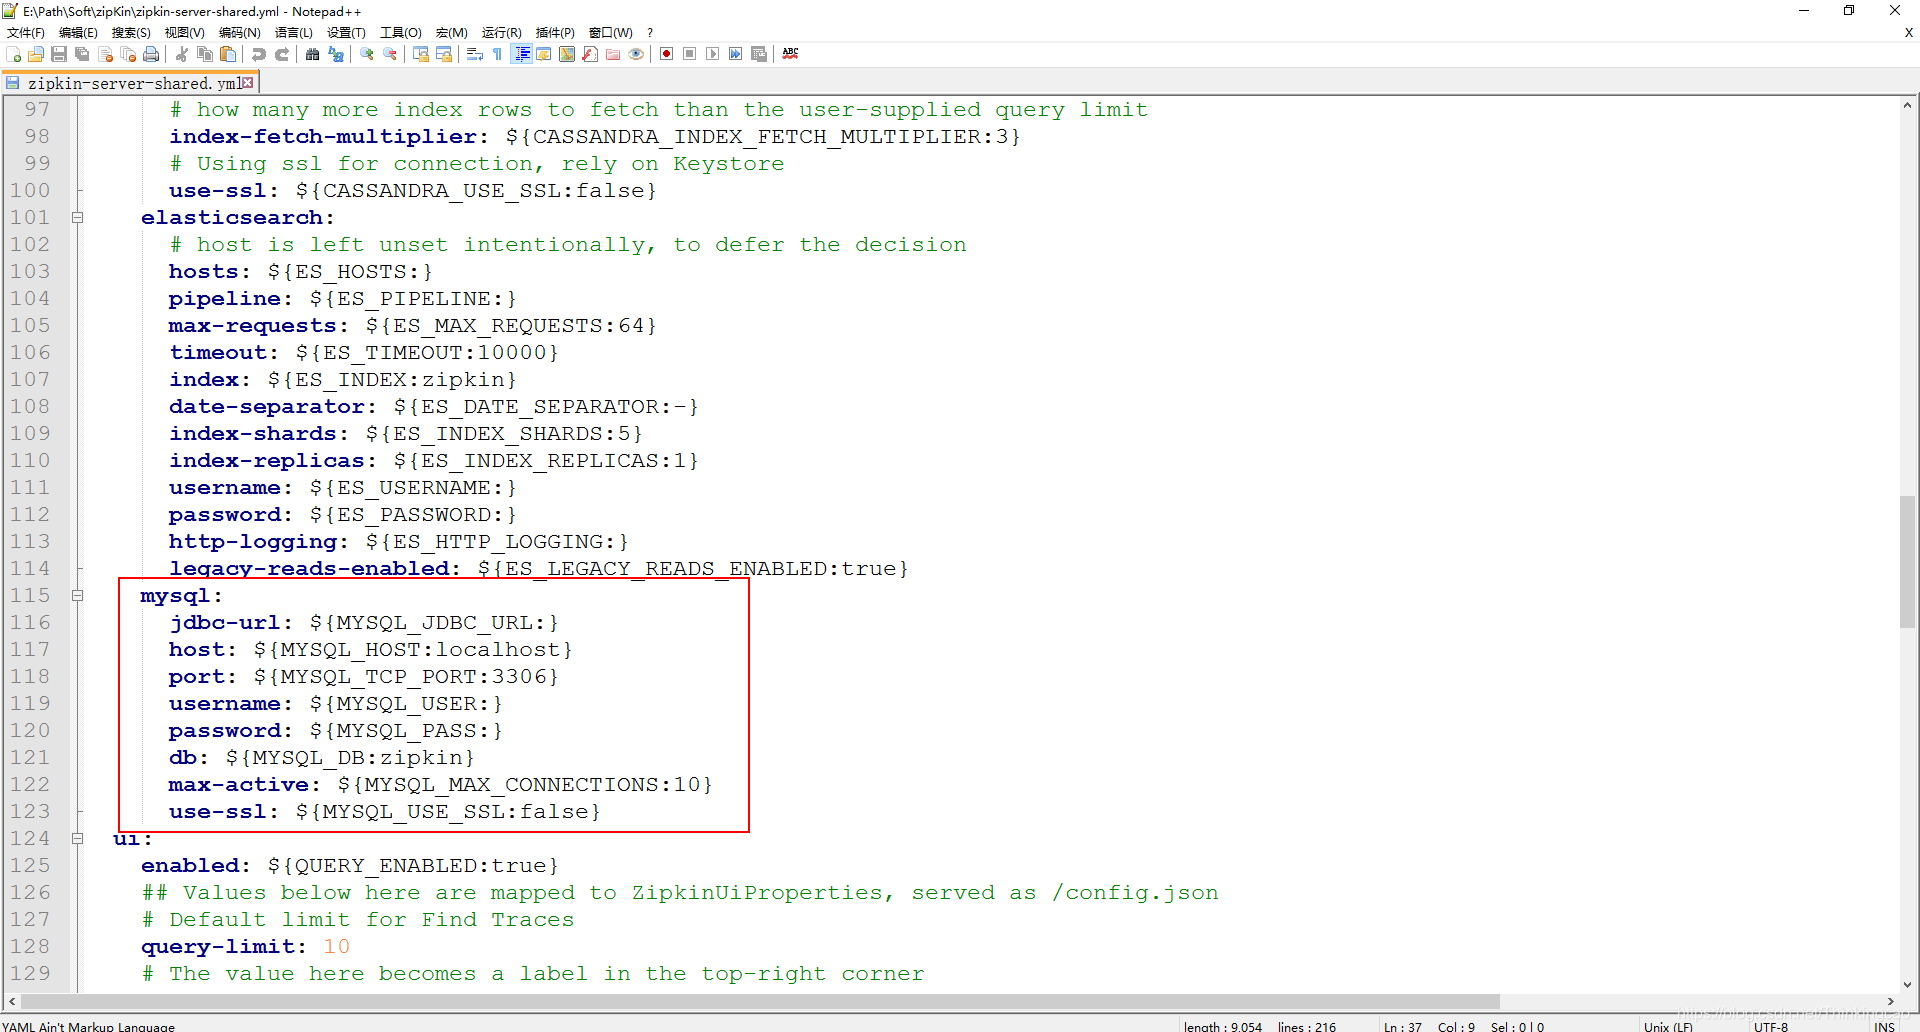
Task: Click the Close document toolbar icon
Action: (x=105, y=54)
